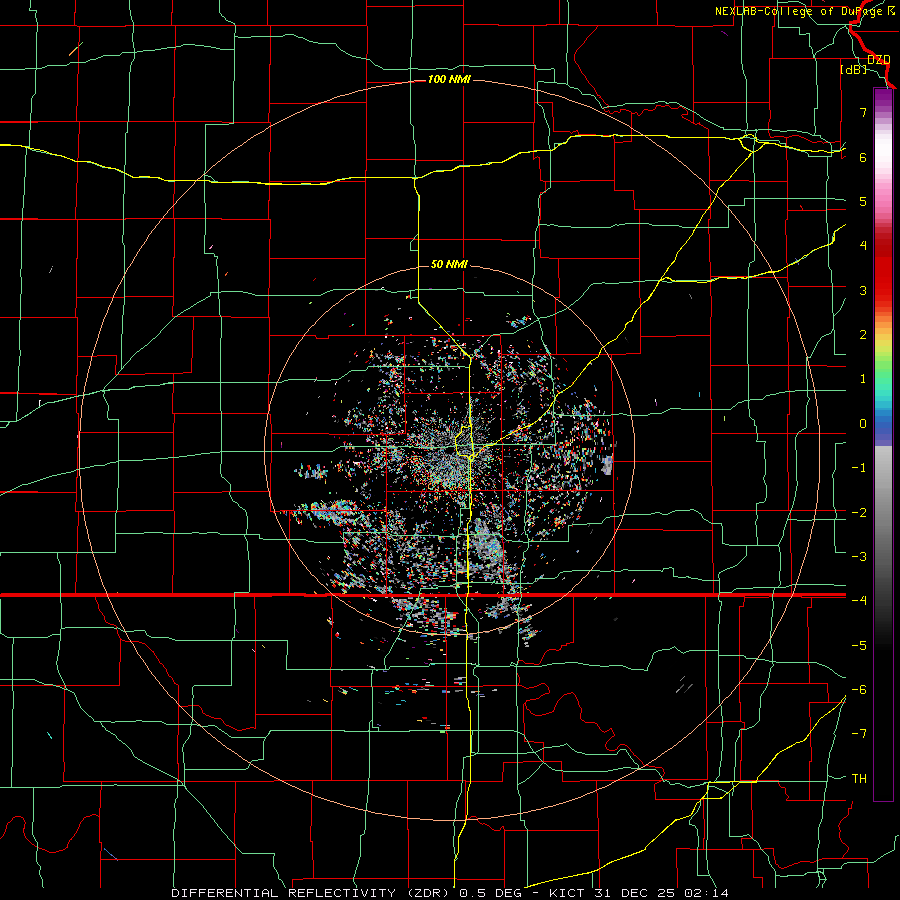Click "DIFFERENTIAL REFLECTIVITY" in the bottom caption

tap(284, 893)
